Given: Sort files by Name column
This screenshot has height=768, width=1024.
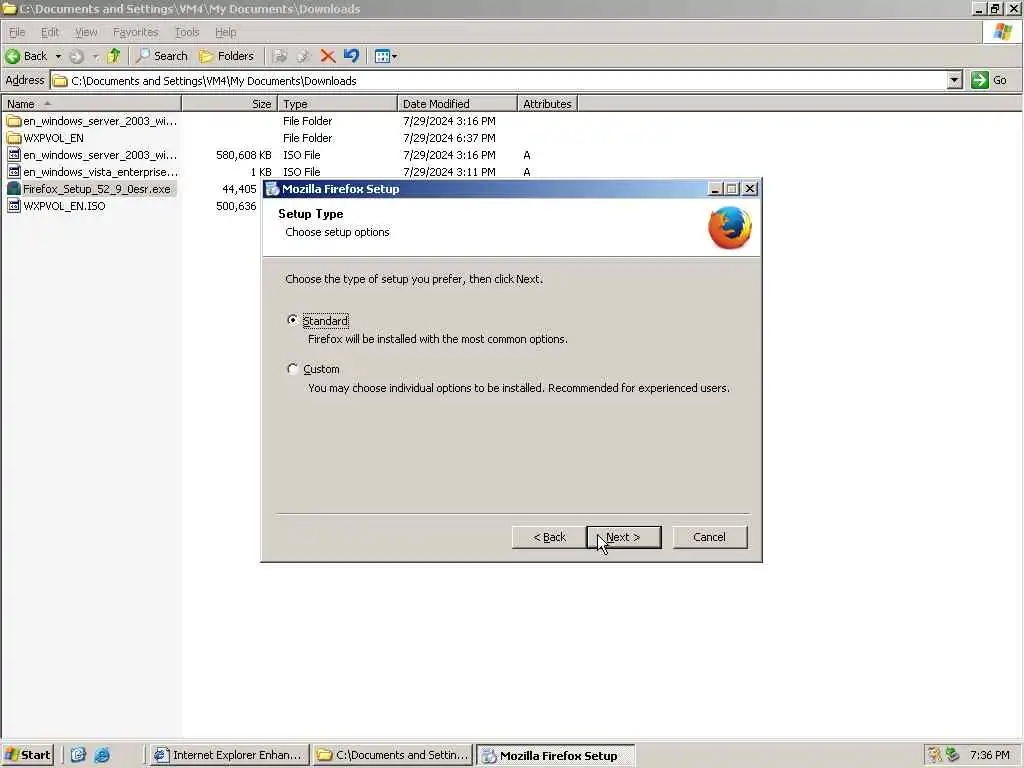Looking at the screenshot, I should point(91,104).
